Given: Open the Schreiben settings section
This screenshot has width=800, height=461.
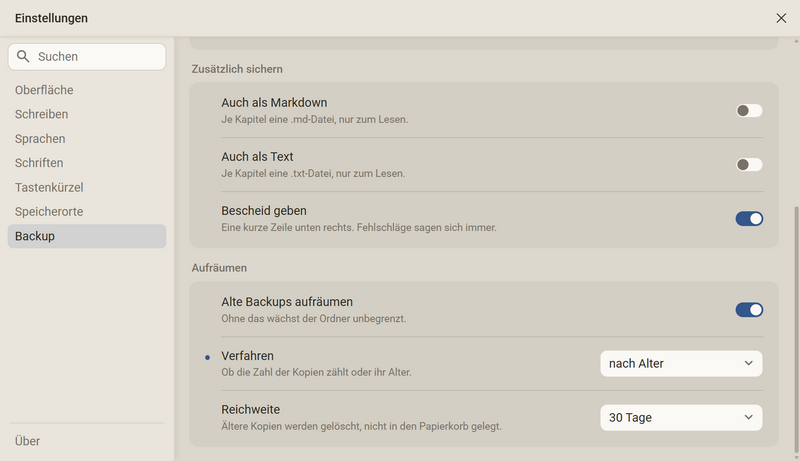Looking at the screenshot, I should (x=87, y=114).
